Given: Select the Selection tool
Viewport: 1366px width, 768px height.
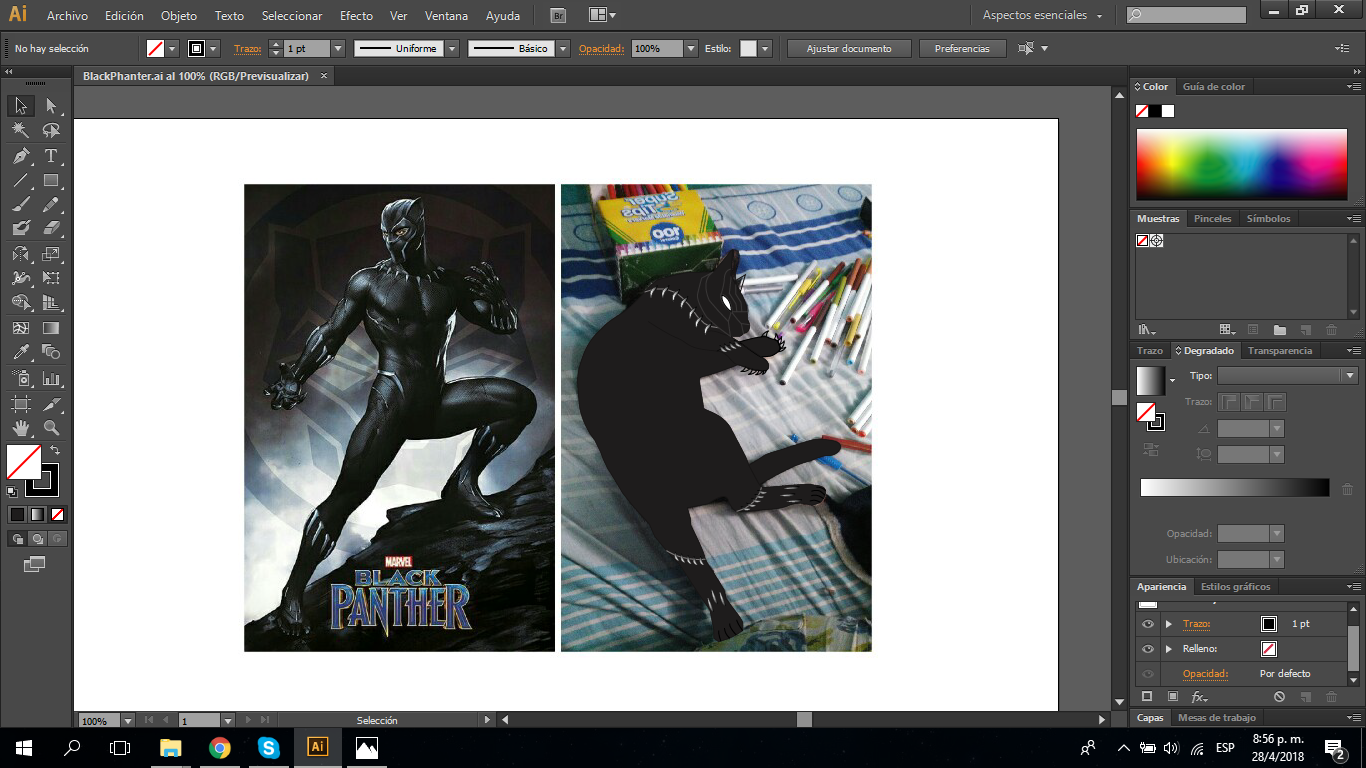Looking at the screenshot, I should click(20, 106).
